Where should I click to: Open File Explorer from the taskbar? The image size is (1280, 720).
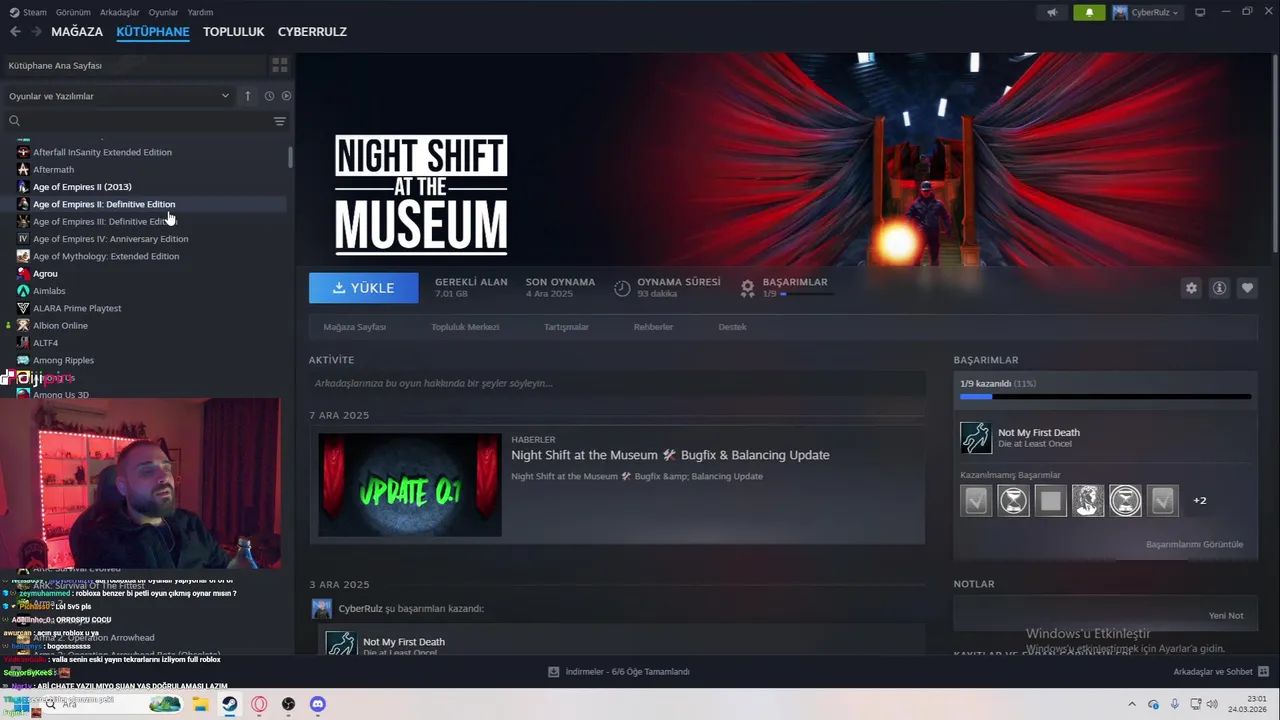200,704
